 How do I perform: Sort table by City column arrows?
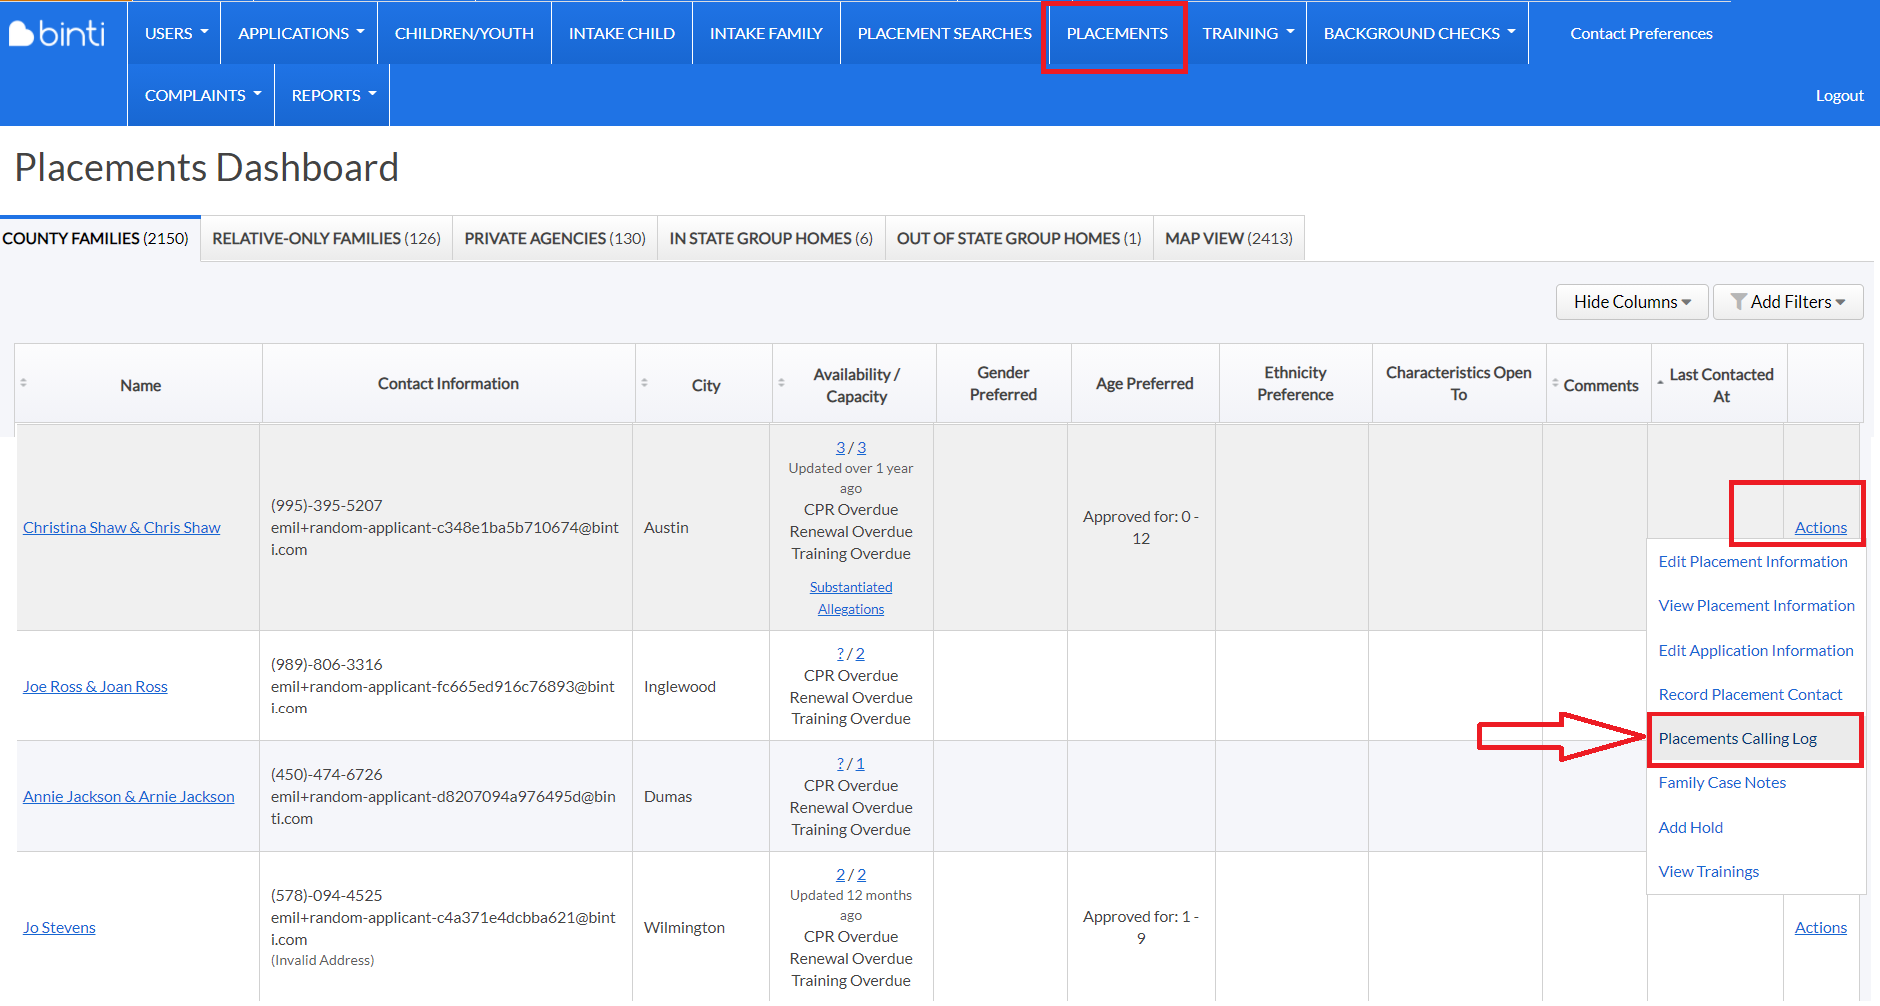point(645,383)
